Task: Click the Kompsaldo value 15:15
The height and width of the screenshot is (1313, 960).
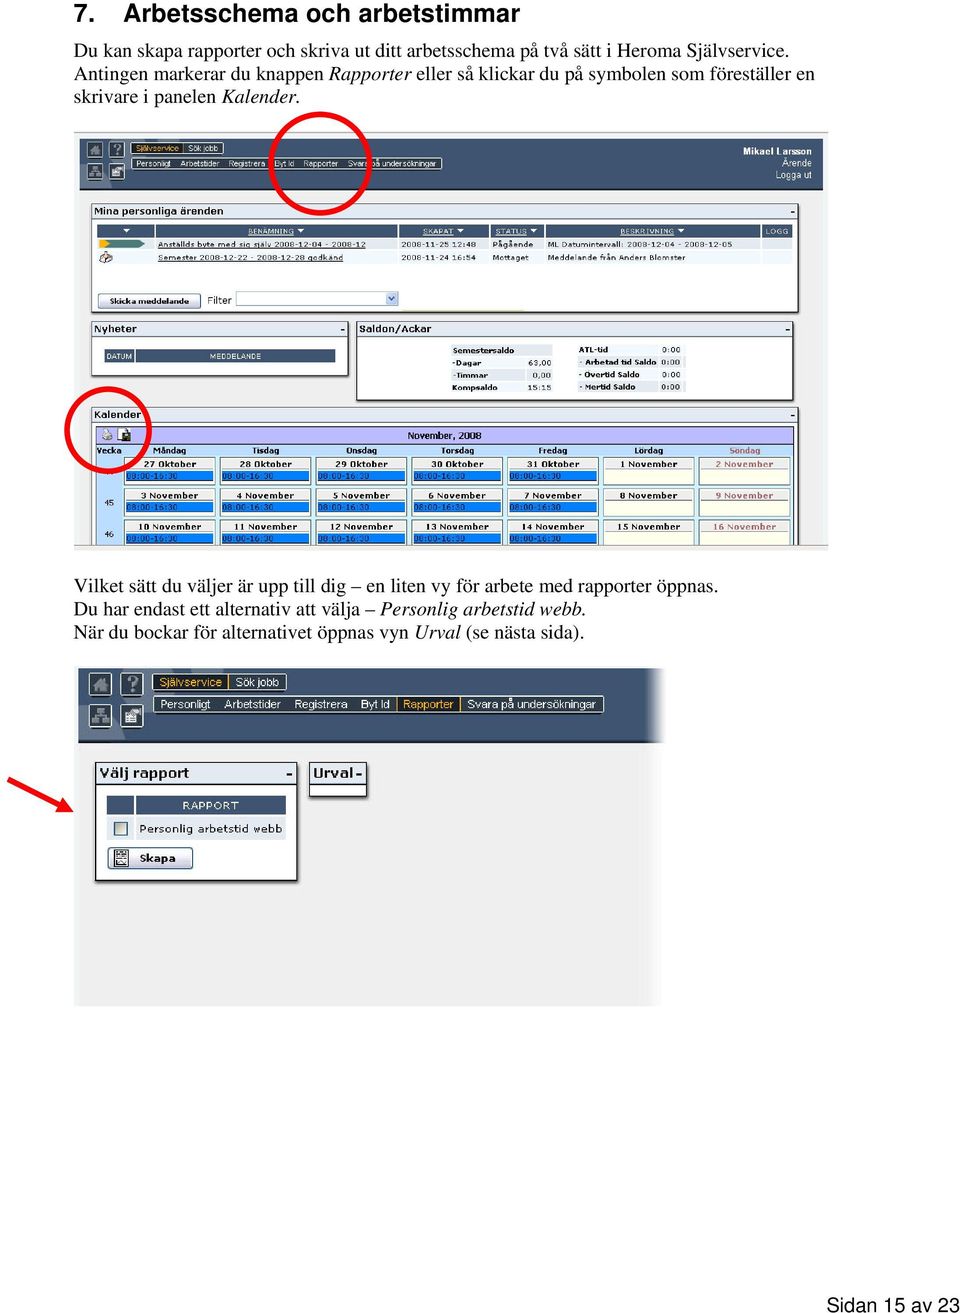Action: [539, 387]
